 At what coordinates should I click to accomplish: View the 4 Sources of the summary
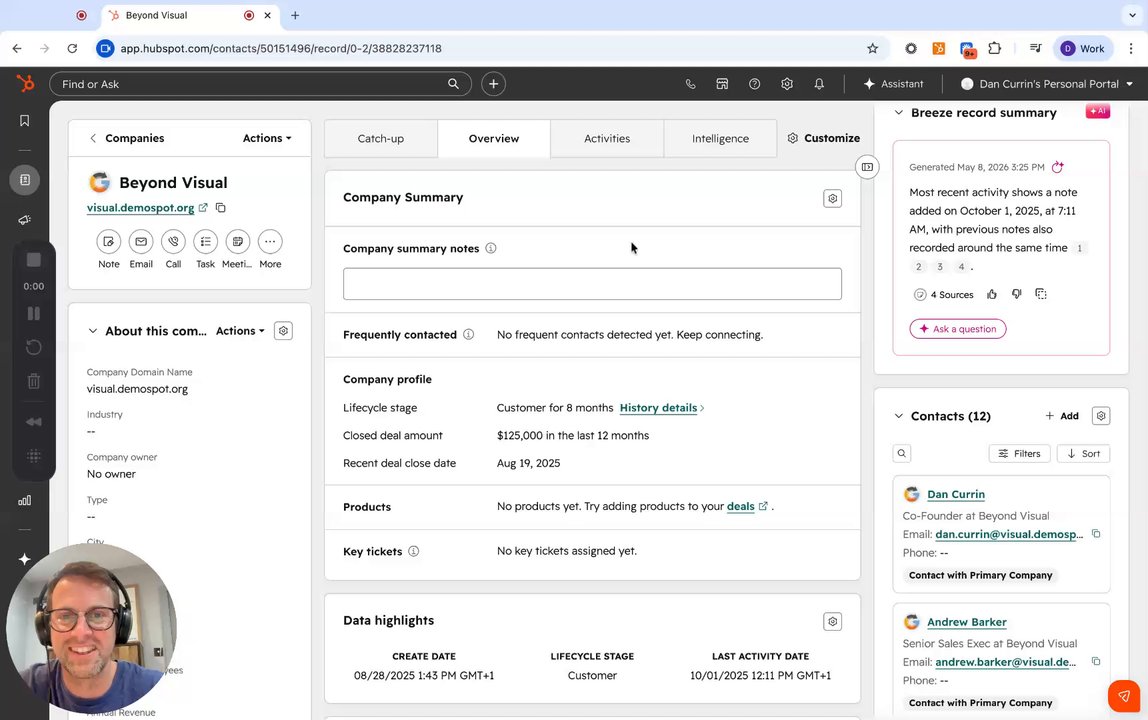point(944,294)
